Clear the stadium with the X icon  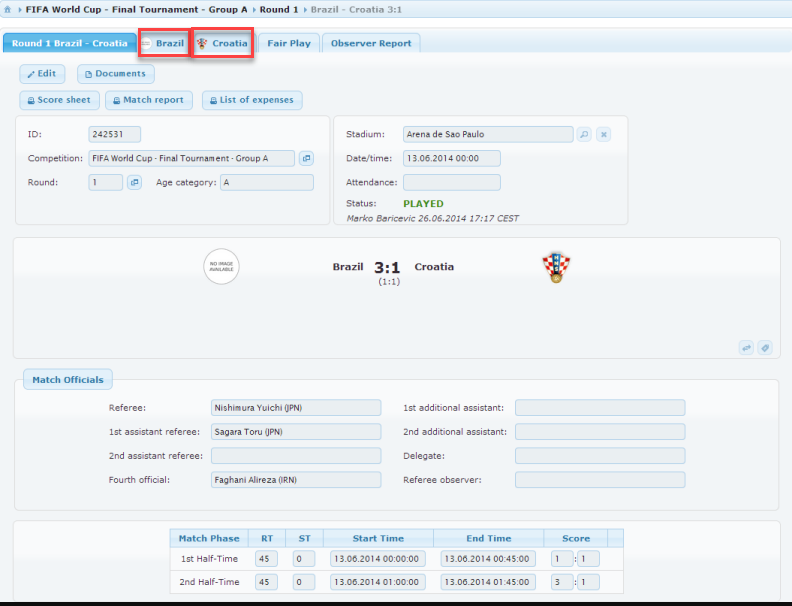coord(603,134)
